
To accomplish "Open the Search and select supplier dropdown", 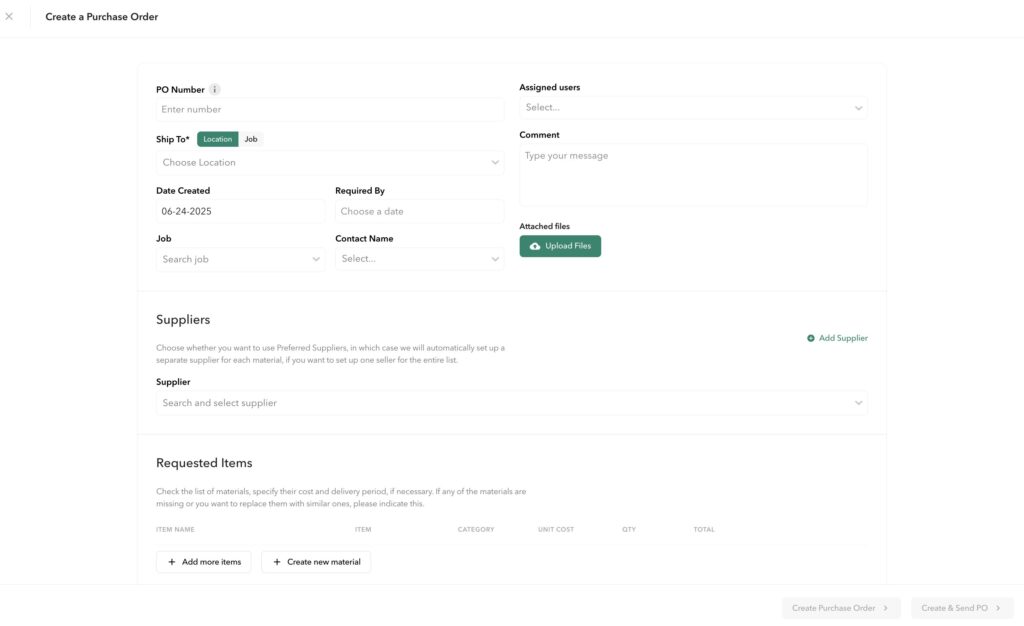I will coord(512,403).
